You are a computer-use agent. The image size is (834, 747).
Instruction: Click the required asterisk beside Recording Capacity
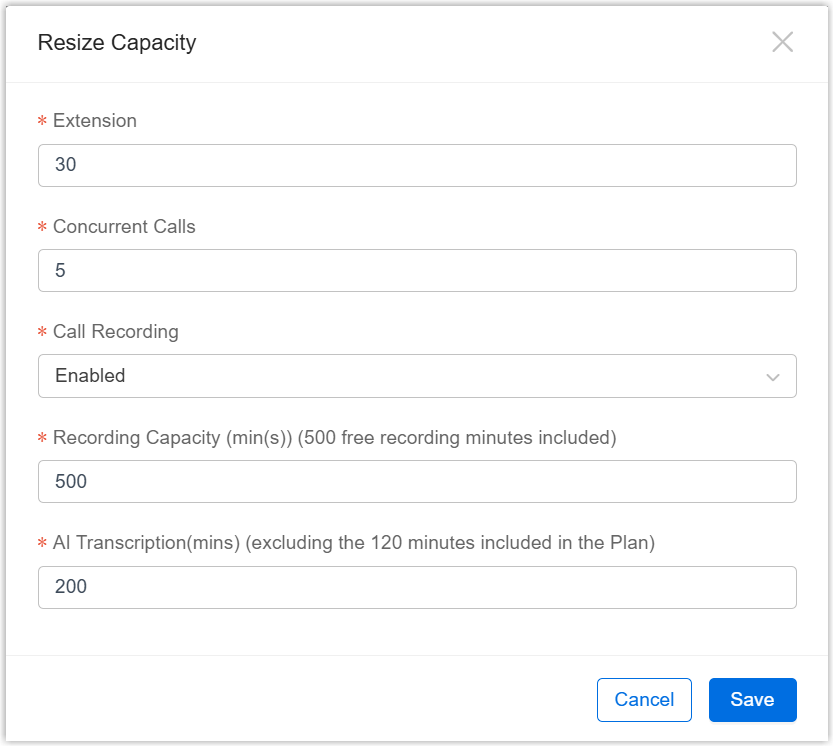[x=42, y=439]
